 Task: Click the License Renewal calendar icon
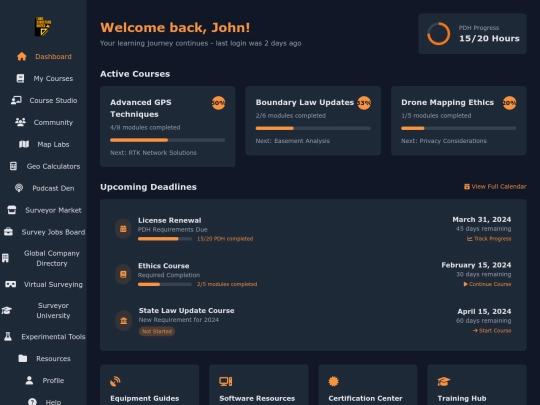(123, 229)
